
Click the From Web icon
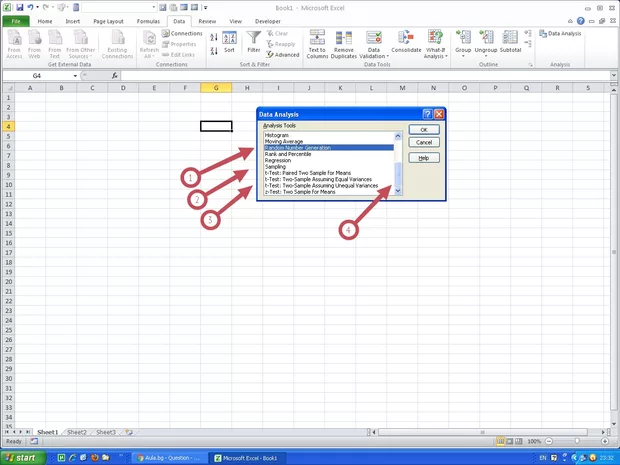click(34, 44)
